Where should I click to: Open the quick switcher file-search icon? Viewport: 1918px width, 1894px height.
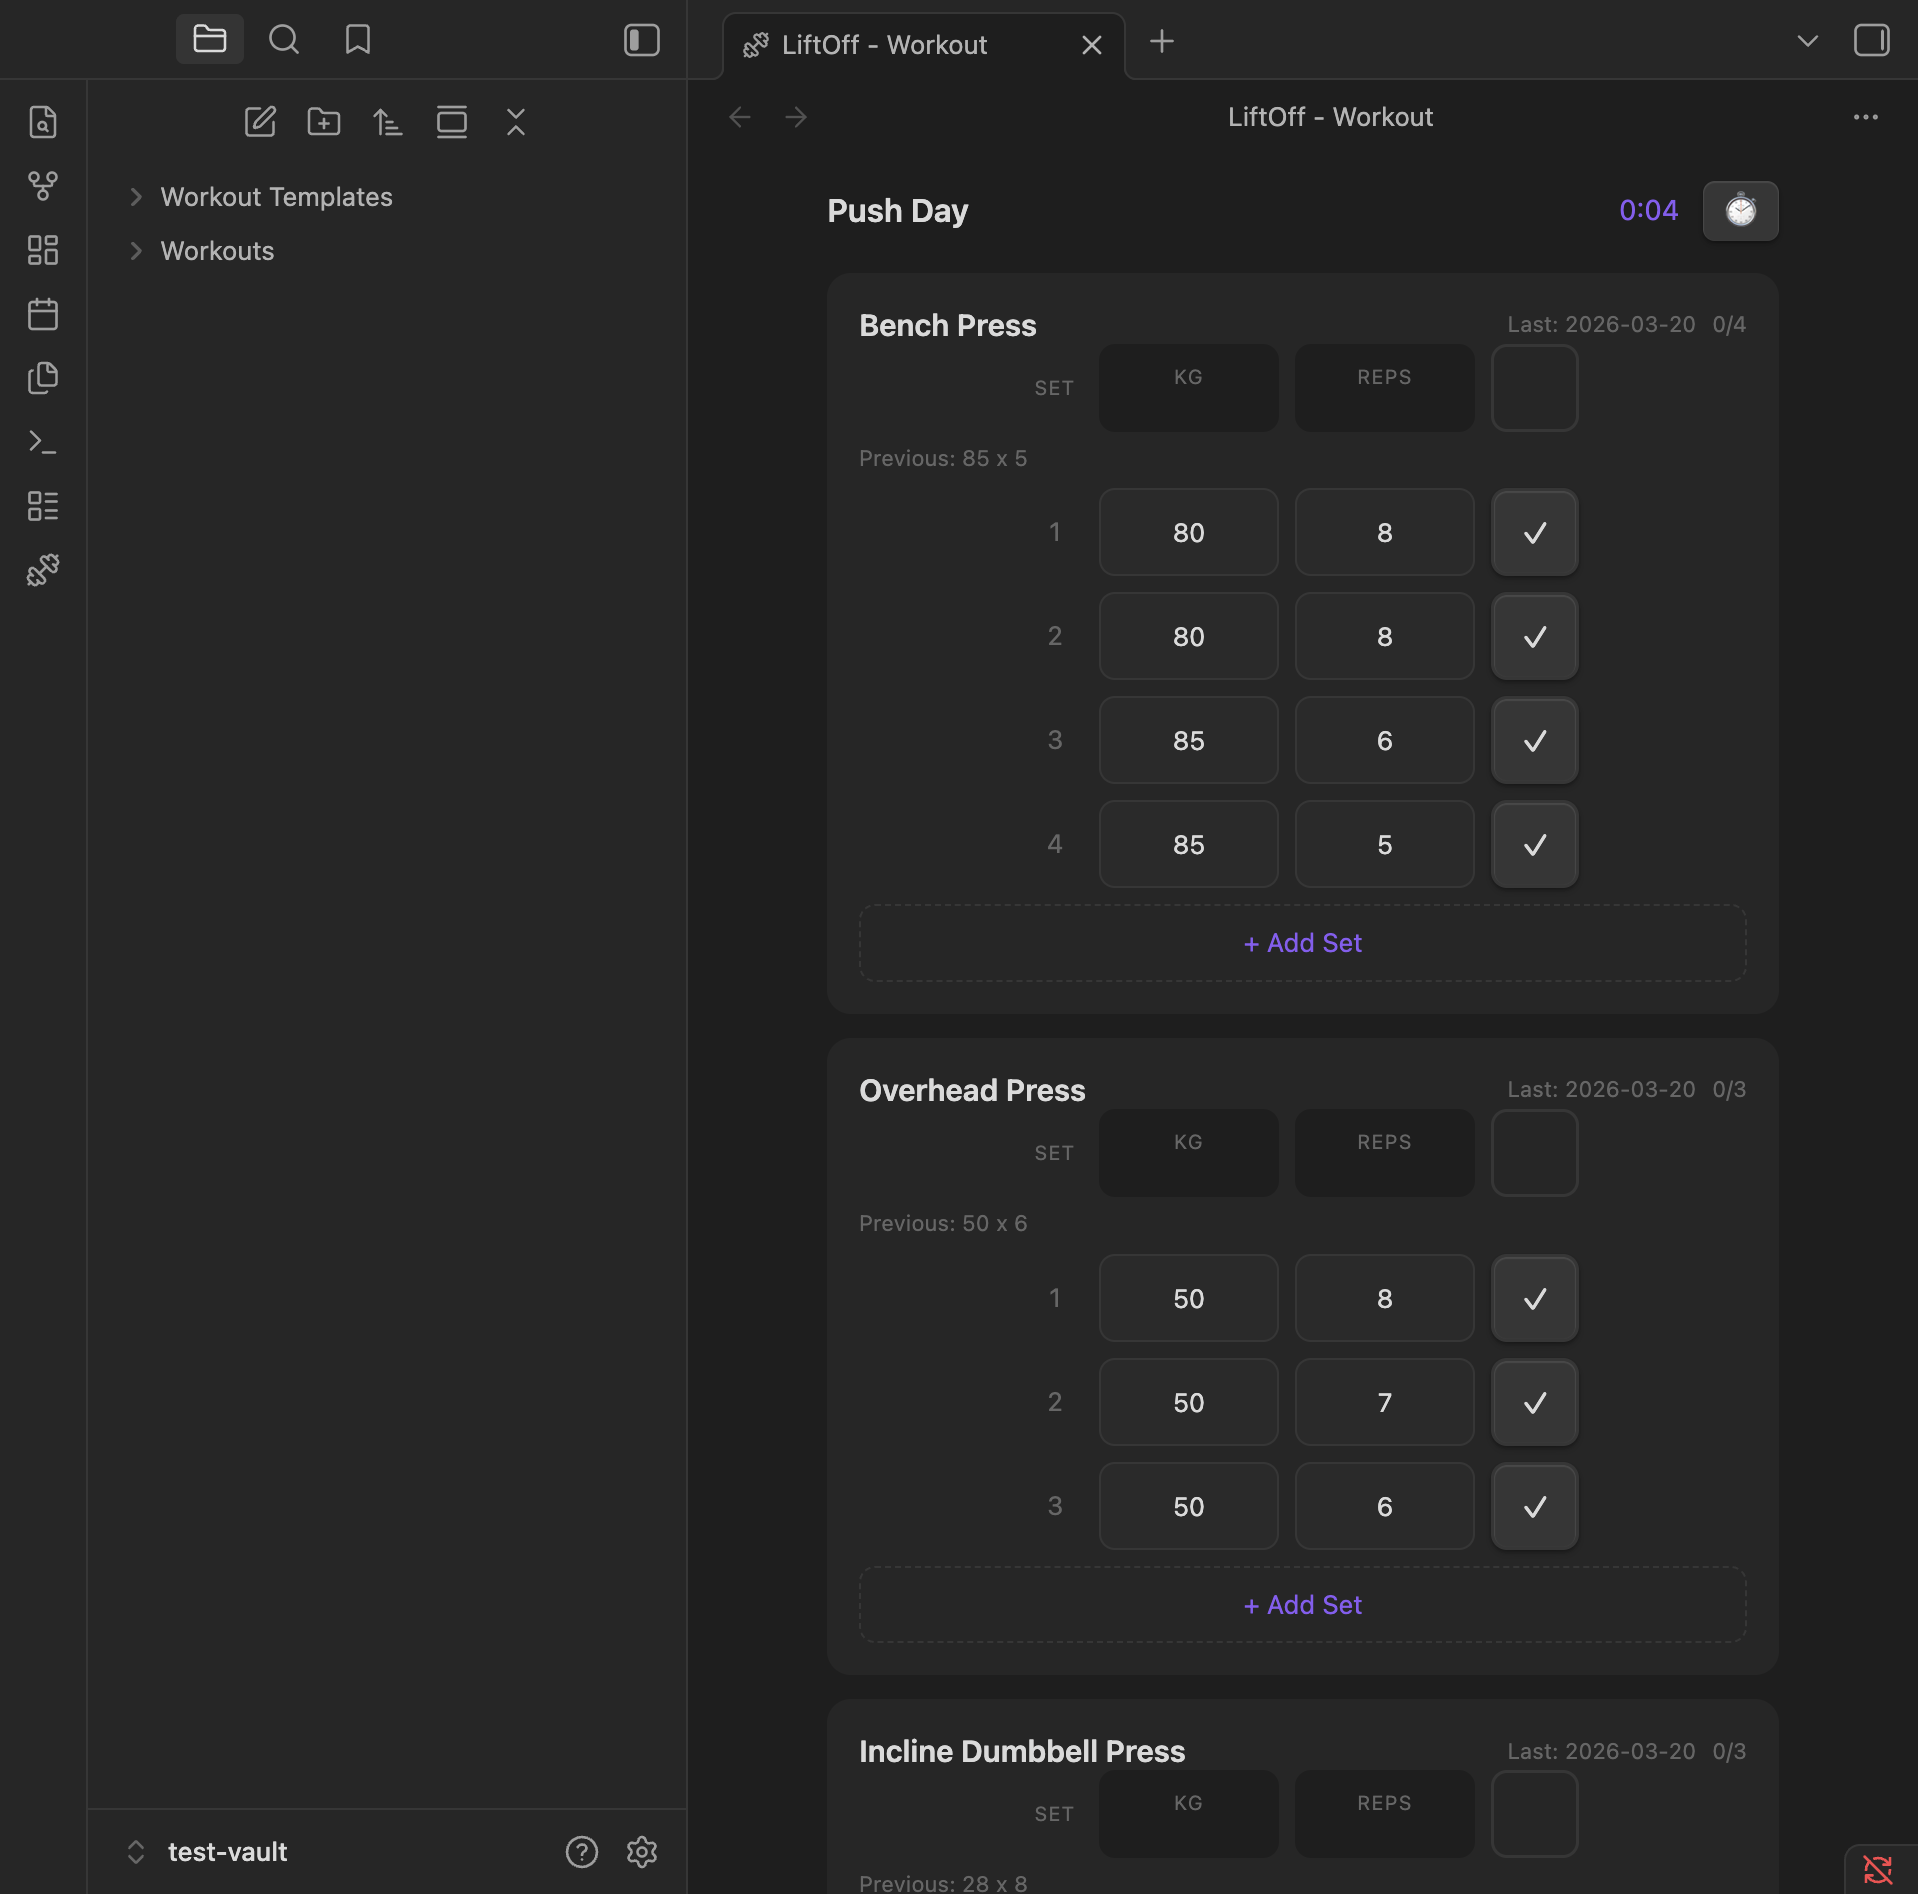[43, 122]
